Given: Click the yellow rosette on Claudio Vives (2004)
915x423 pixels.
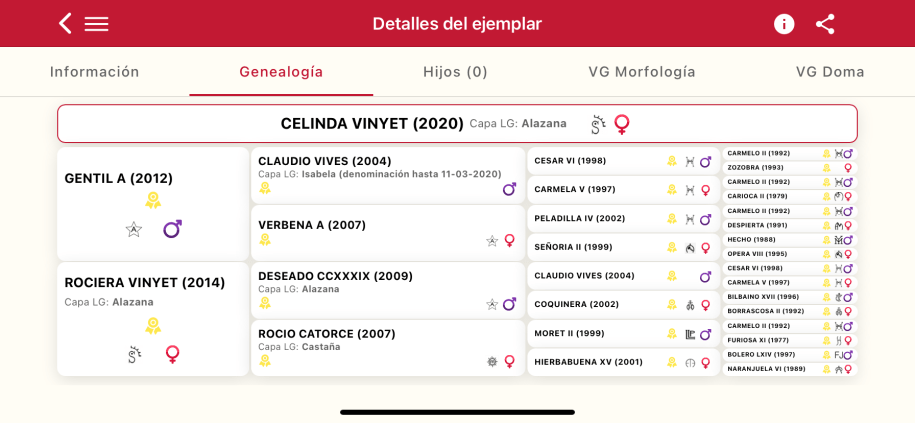Looking at the screenshot, I should click(x=265, y=188).
